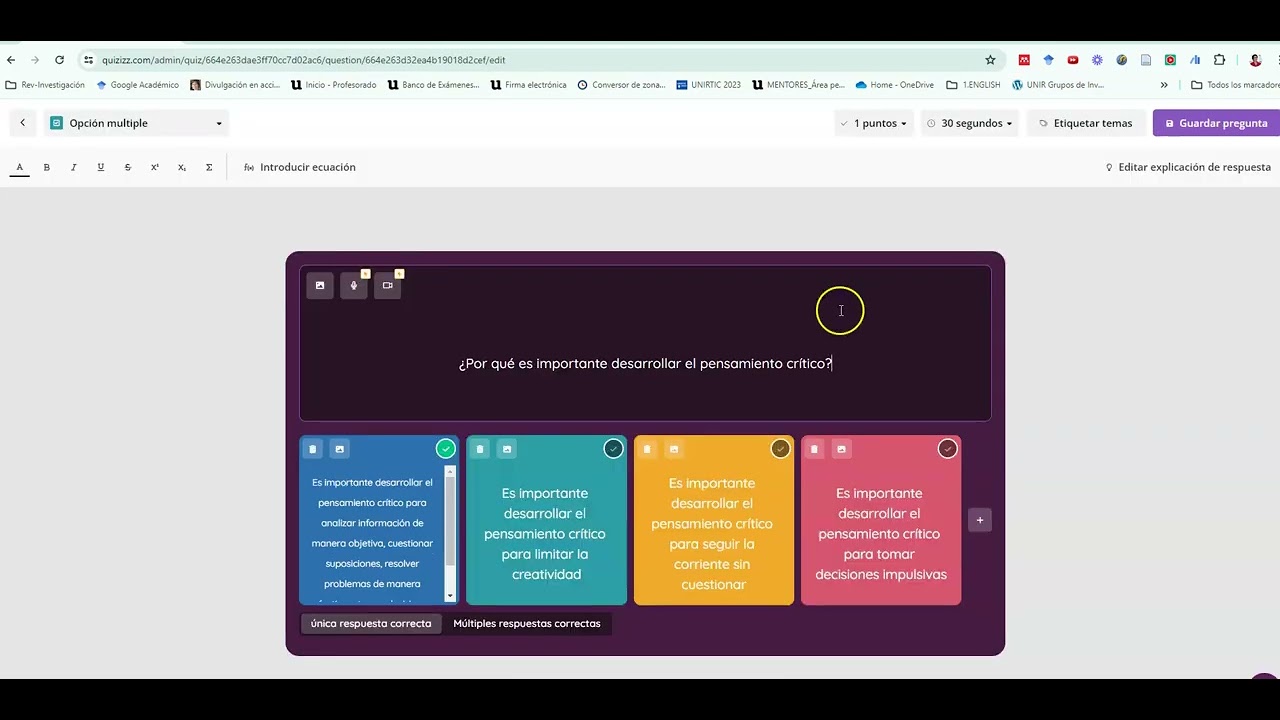Open the 'Home - OneDrive' bookmark
The image size is (1280, 720).
click(x=894, y=85)
